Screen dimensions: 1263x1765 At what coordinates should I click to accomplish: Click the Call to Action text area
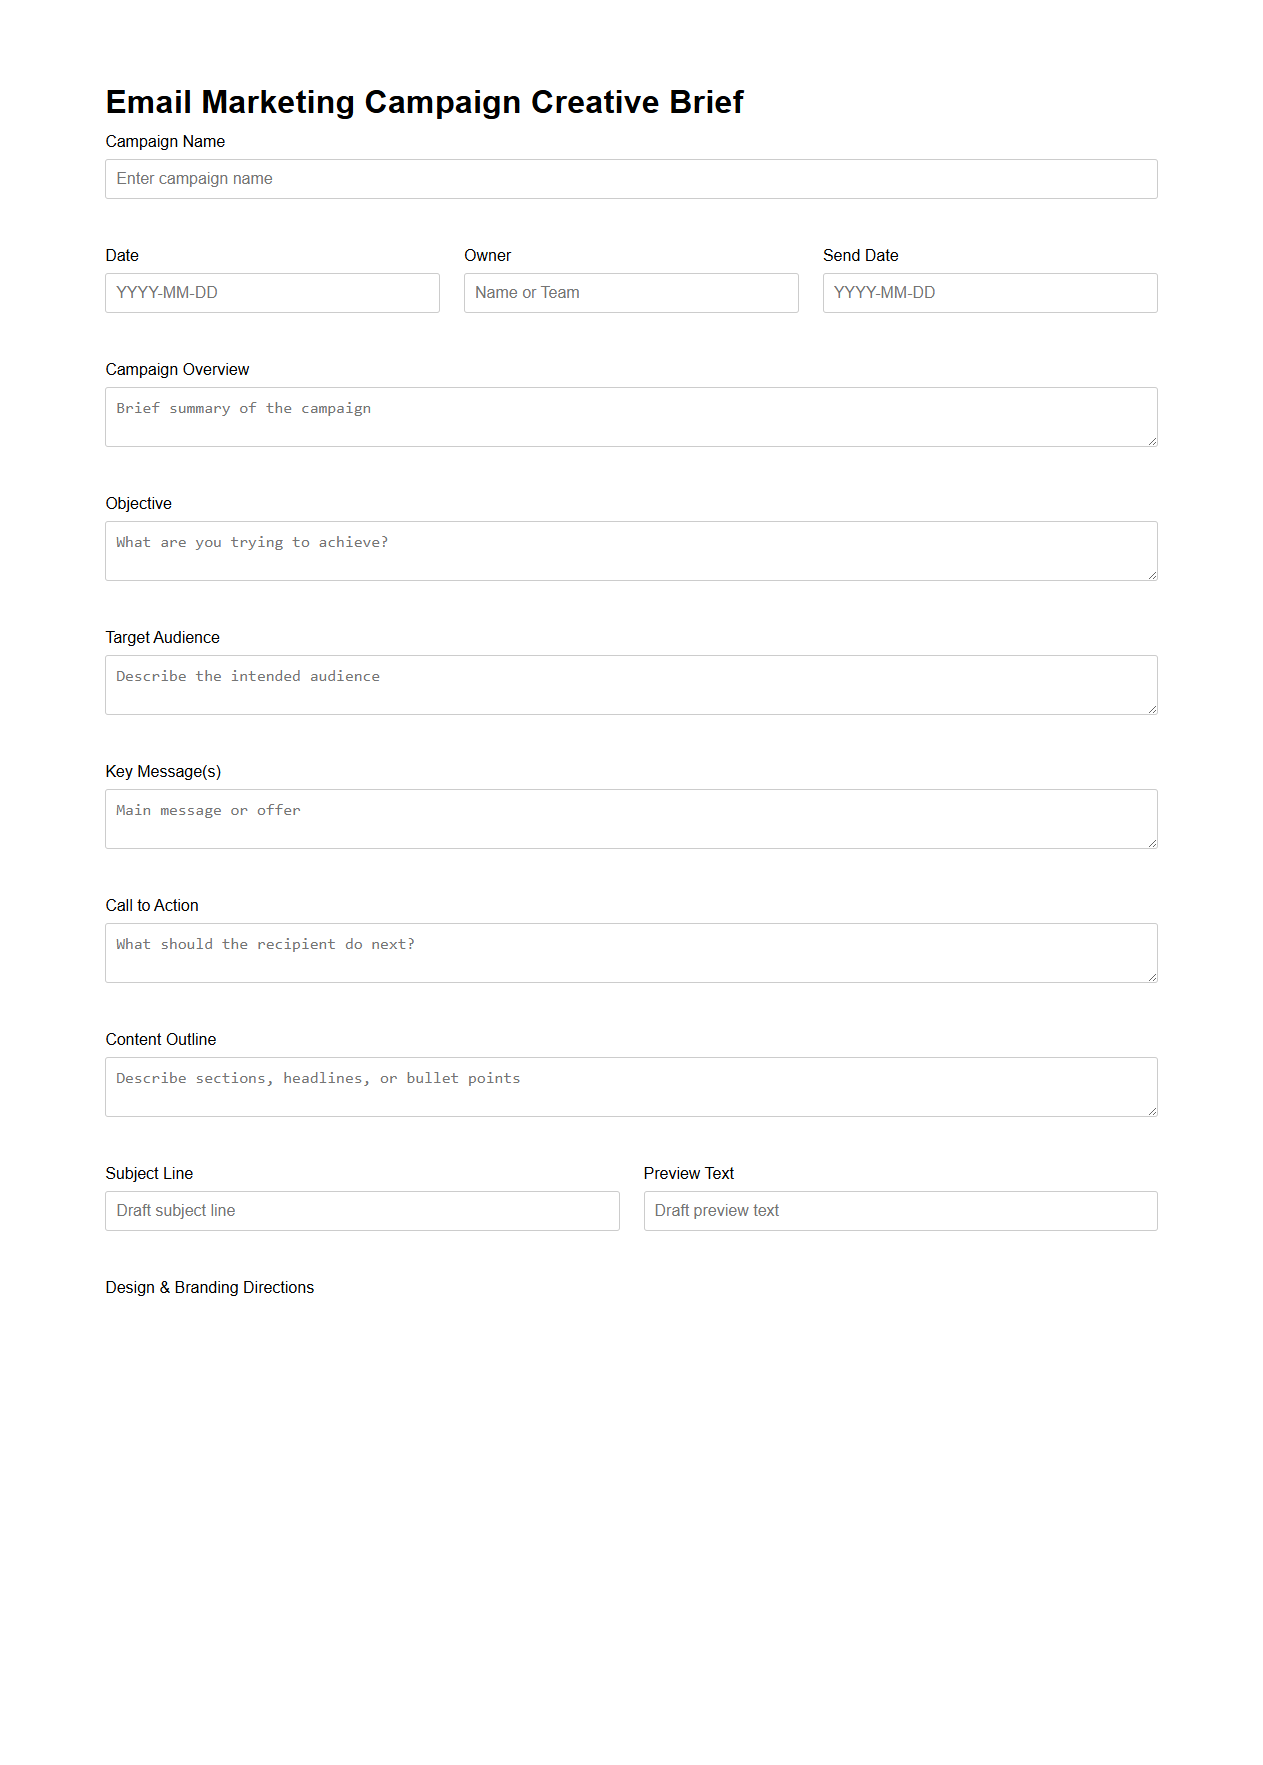pyautogui.click(x=630, y=951)
